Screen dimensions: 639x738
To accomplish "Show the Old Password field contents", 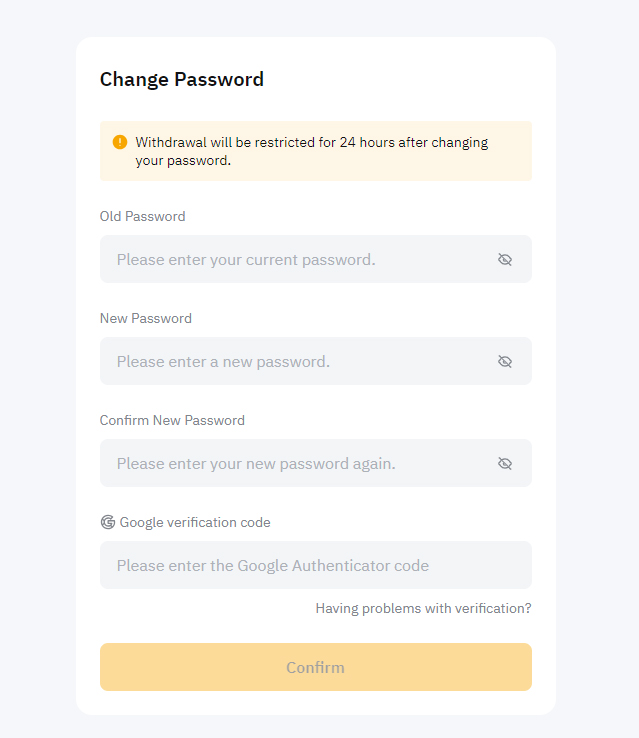I will [x=505, y=259].
